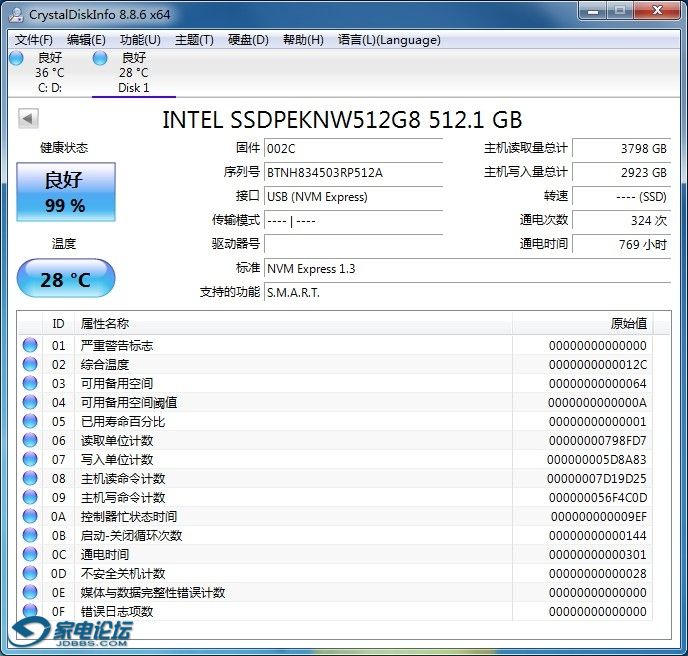Open the 主题(T) menu
Screen dimensions: 688x656
pos(194,40)
